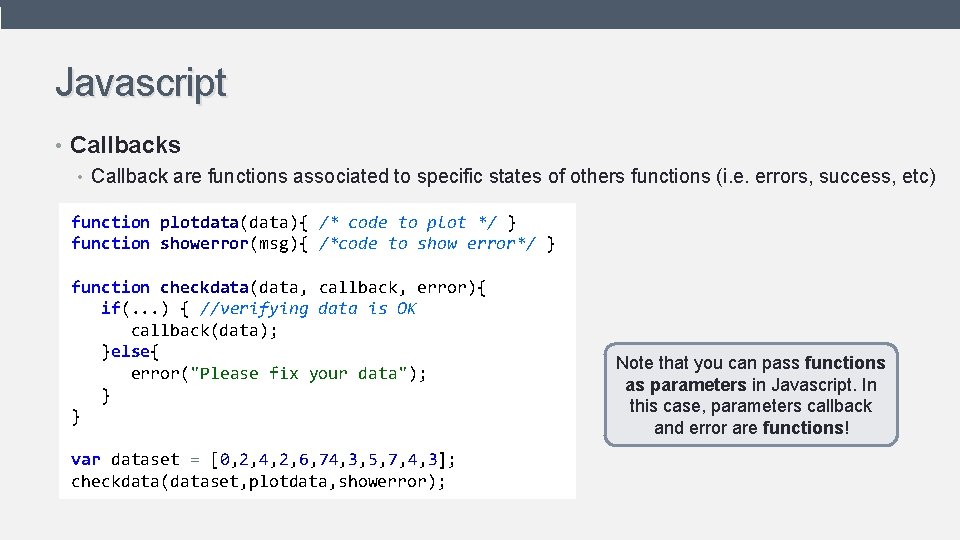The image size is (960, 540).
Task: Click the verifying data is OK comment
Action: 308,309
